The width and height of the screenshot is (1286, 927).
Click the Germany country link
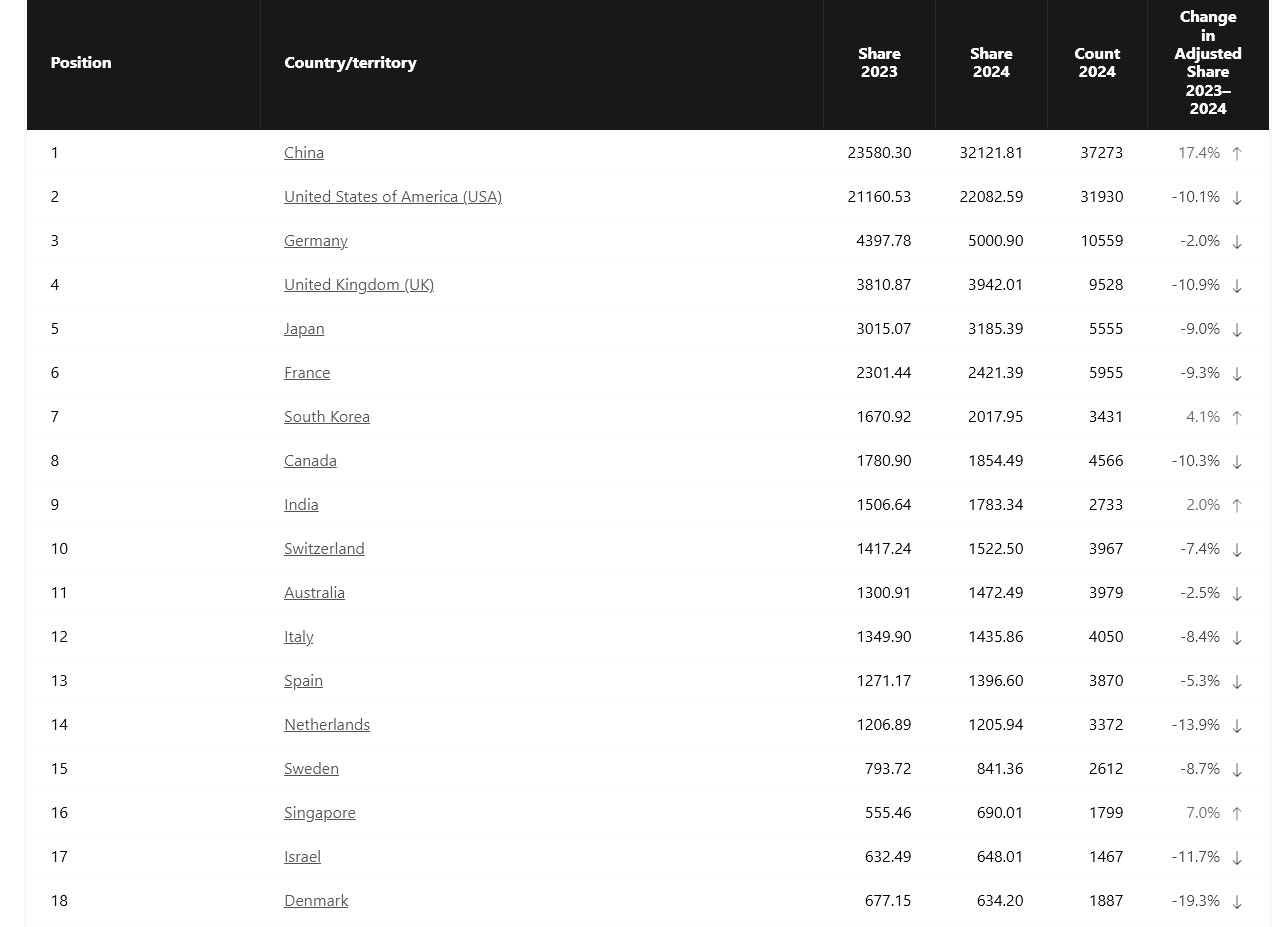(315, 241)
